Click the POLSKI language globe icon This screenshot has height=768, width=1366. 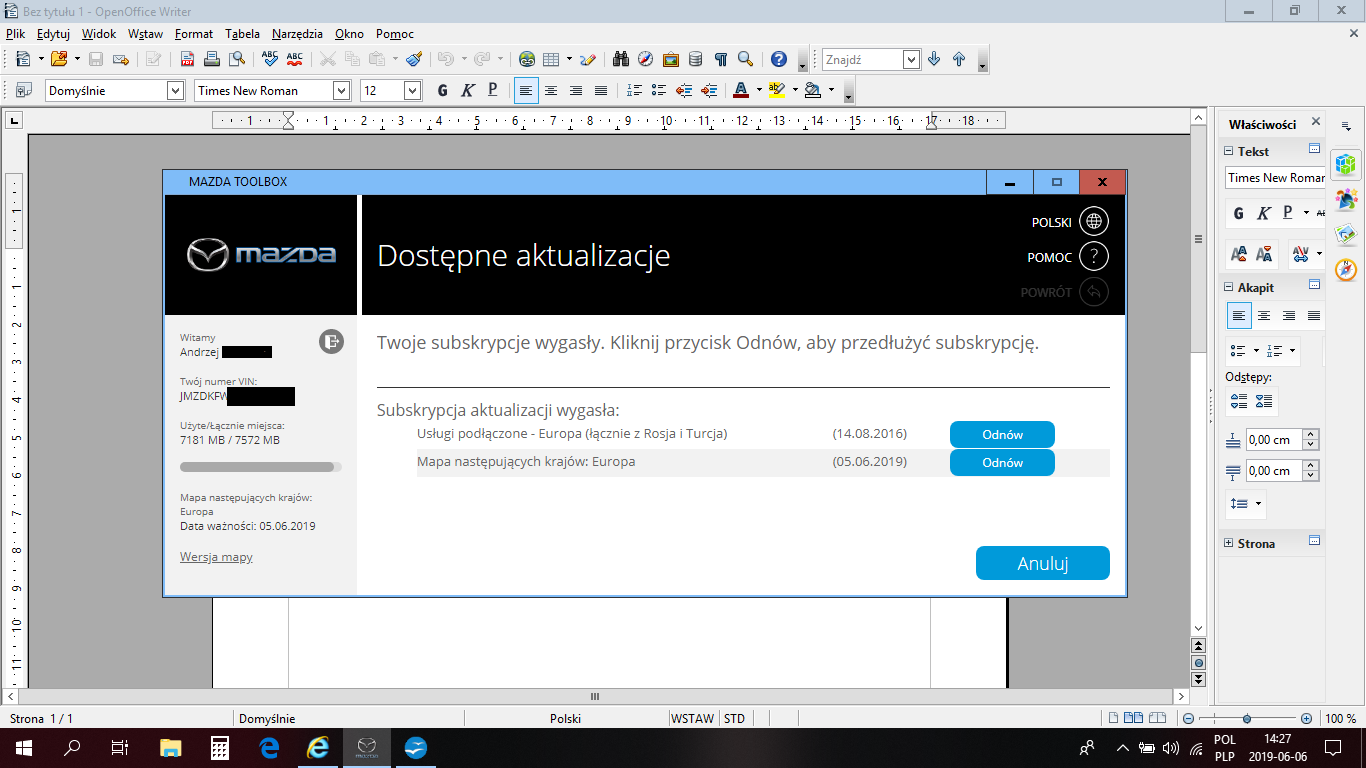[1094, 222]
